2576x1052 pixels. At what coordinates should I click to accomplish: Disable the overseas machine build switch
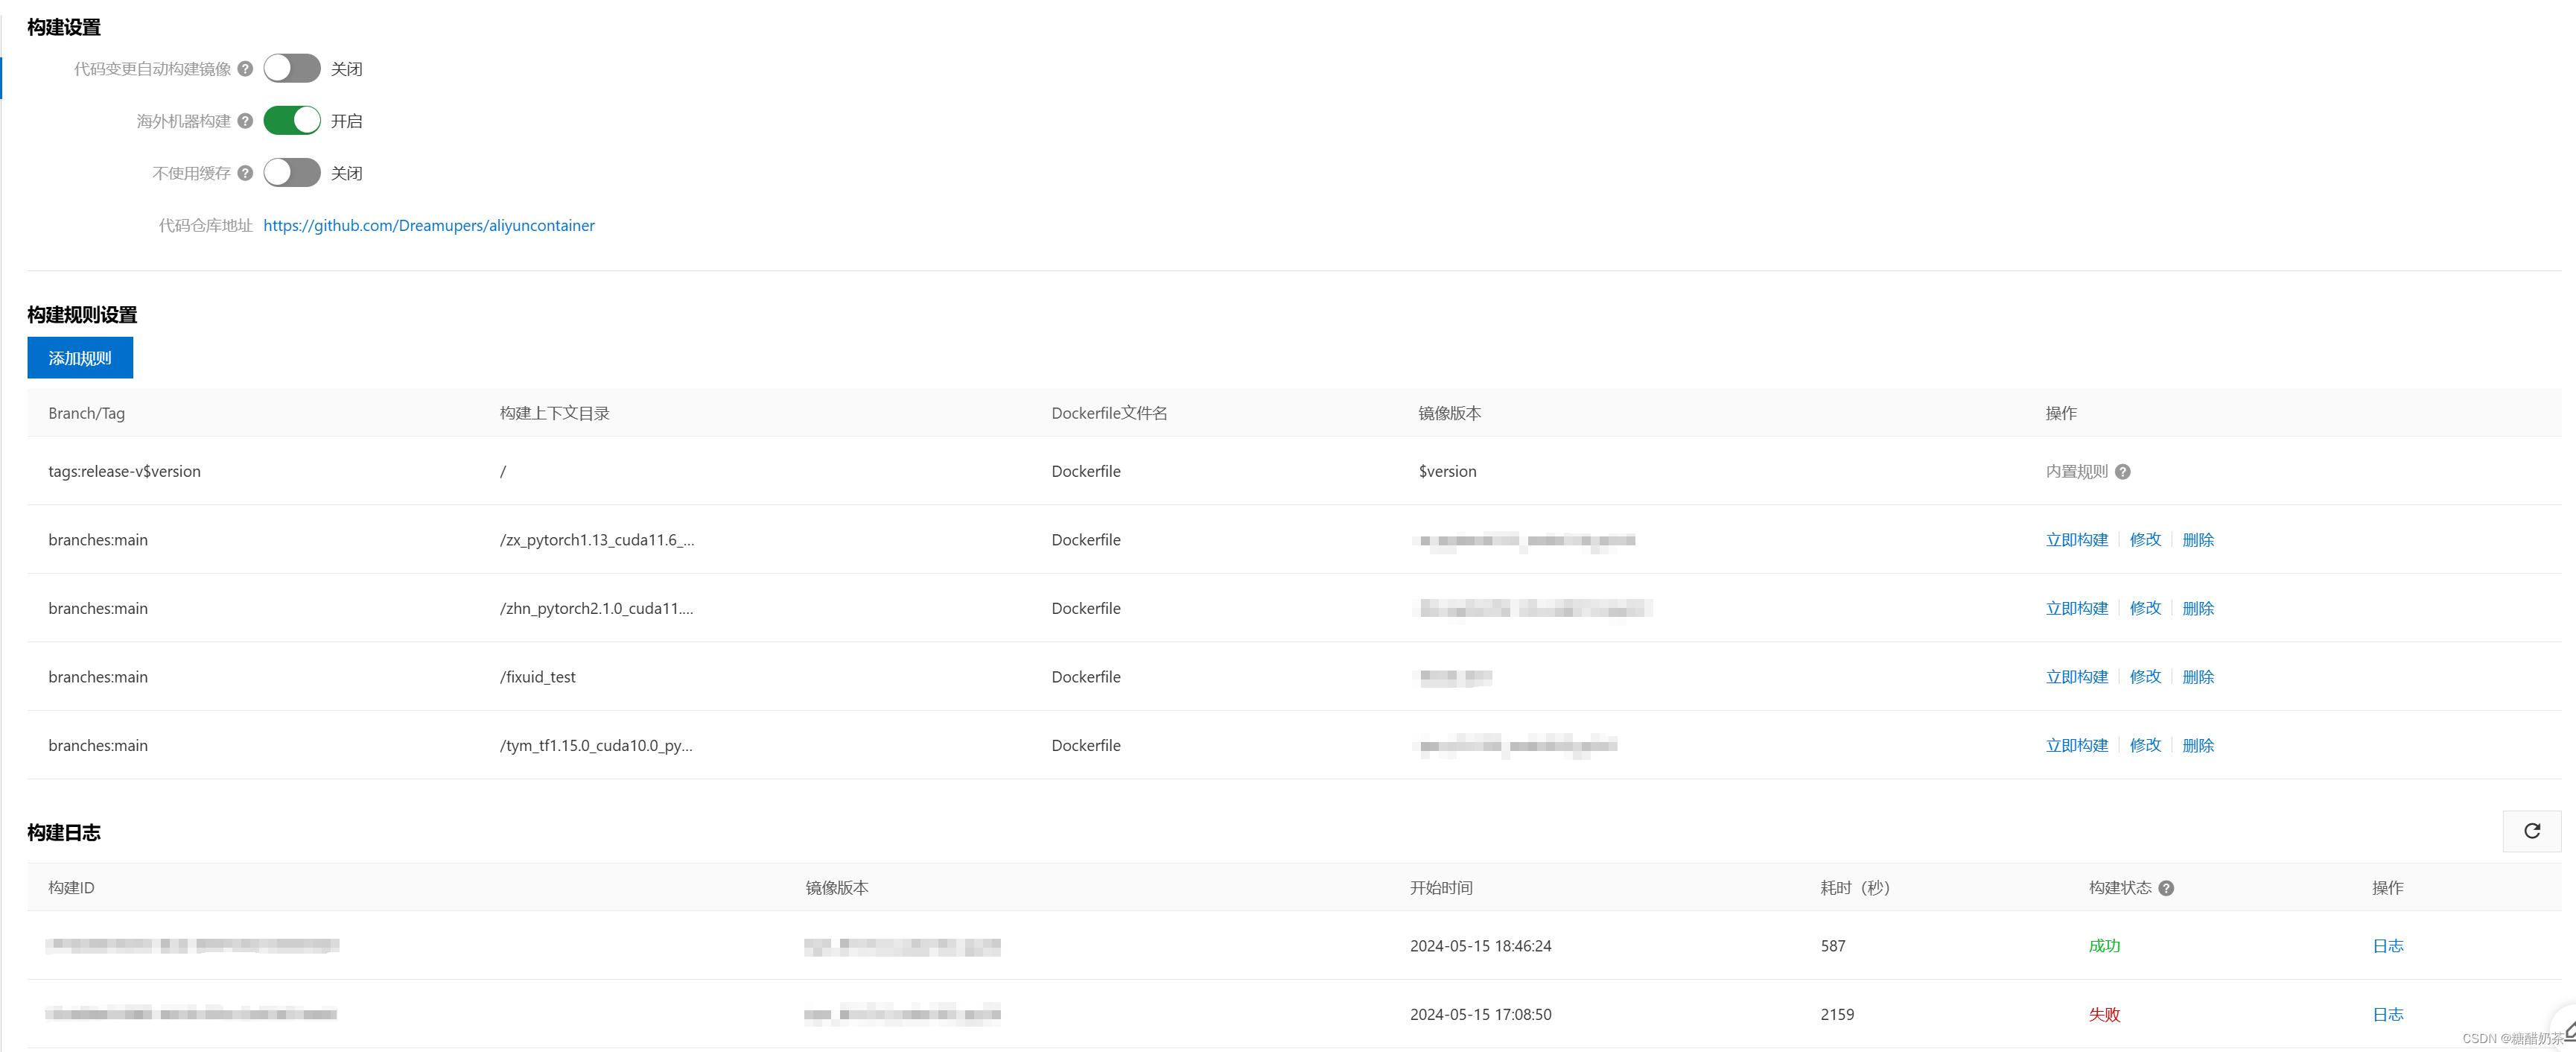tap(291, 121)
